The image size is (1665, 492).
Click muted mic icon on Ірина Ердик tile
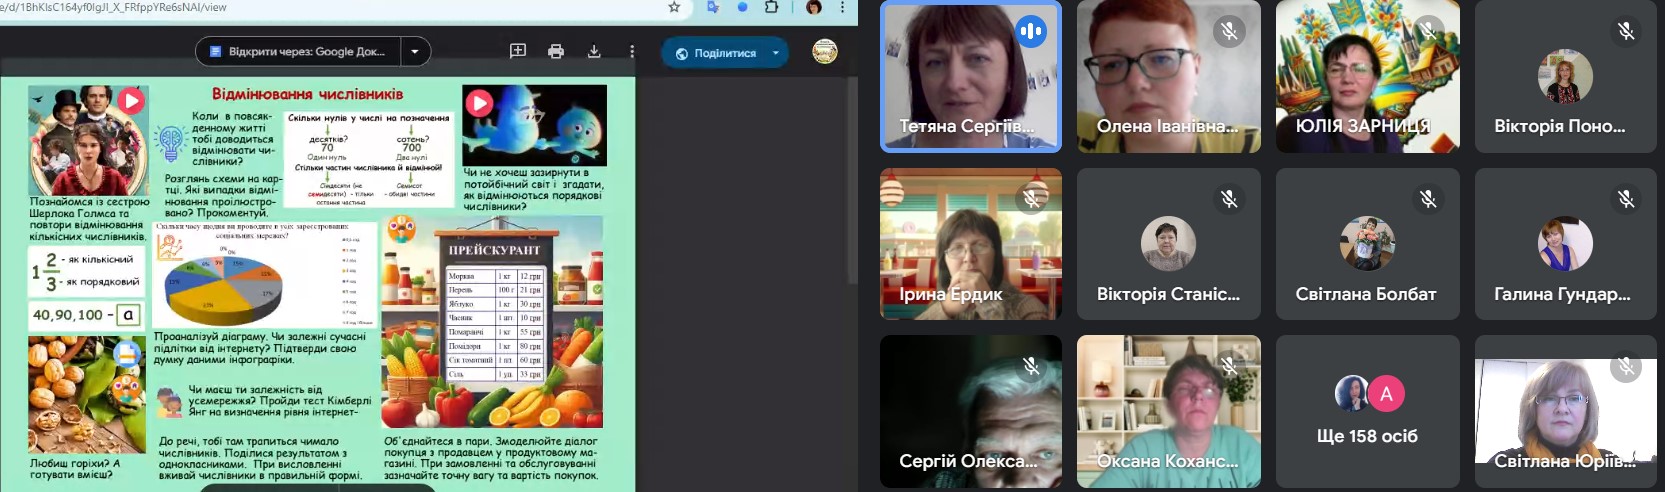pyautogui.click(x=1031, y=199)
